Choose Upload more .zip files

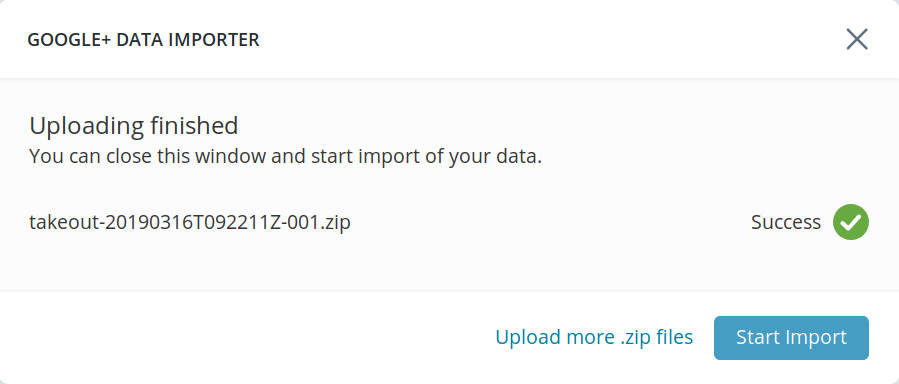pyautogui.click(x=594, y=337)
